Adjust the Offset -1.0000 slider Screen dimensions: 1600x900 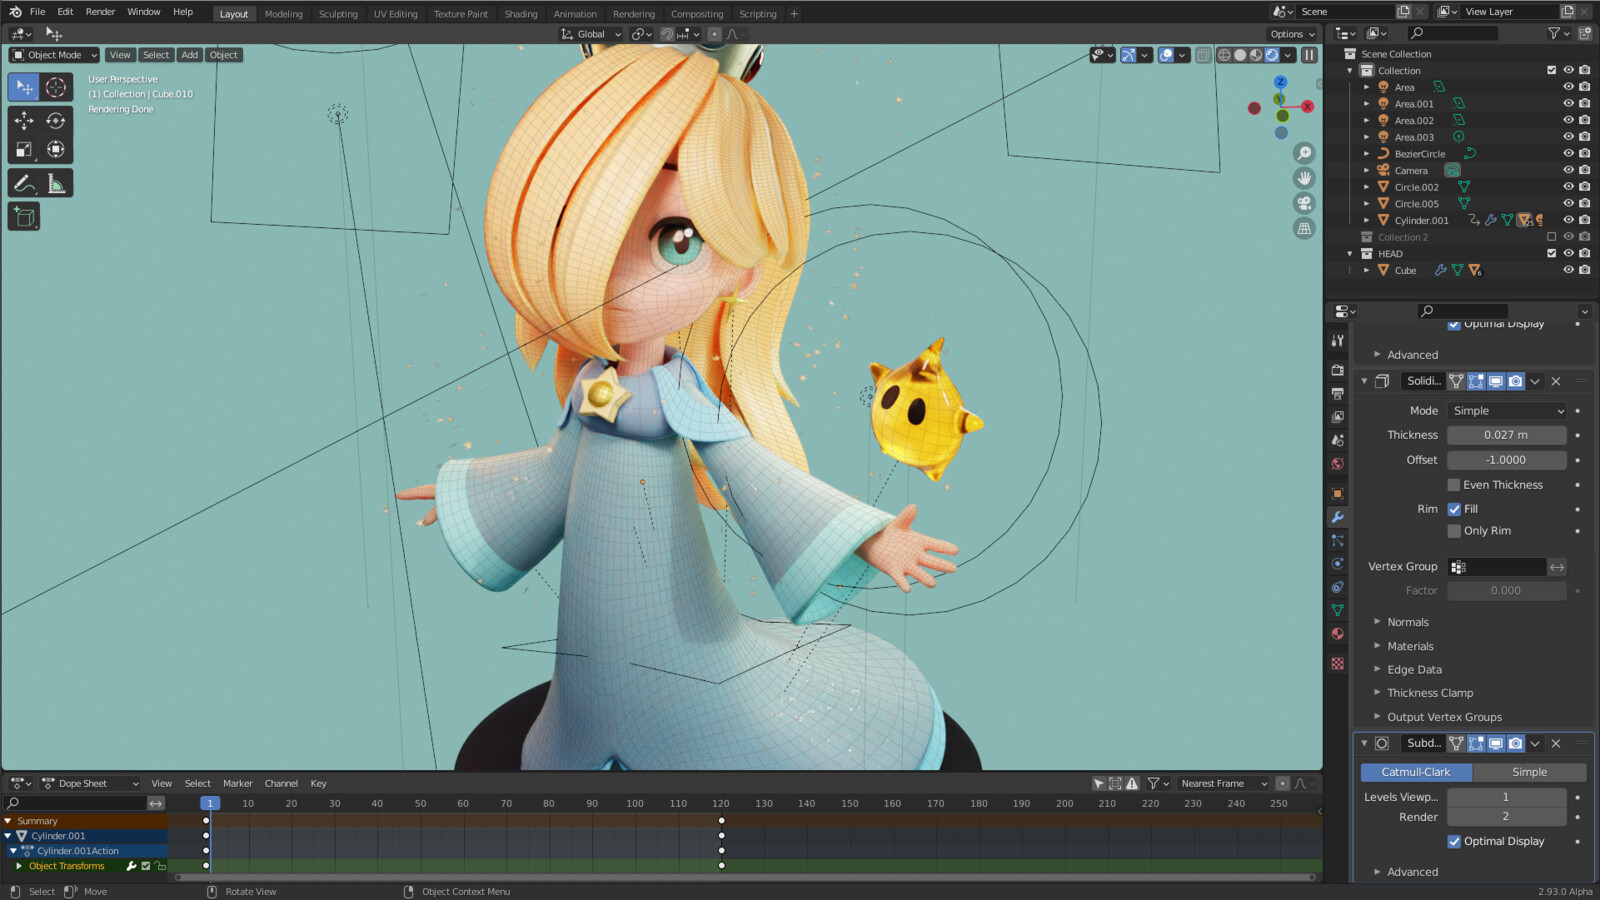point(1507,460)
